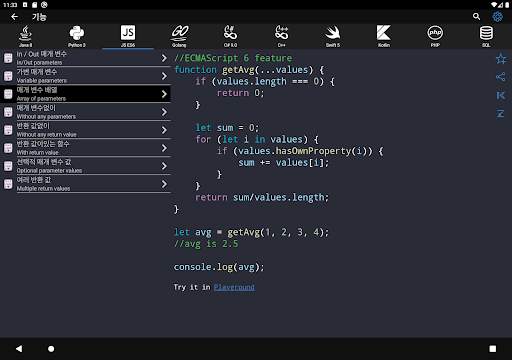Image resolution: width=512 pixels, height=360 pixels.
Task: Open the Playground link
Action: click(234, 287)
